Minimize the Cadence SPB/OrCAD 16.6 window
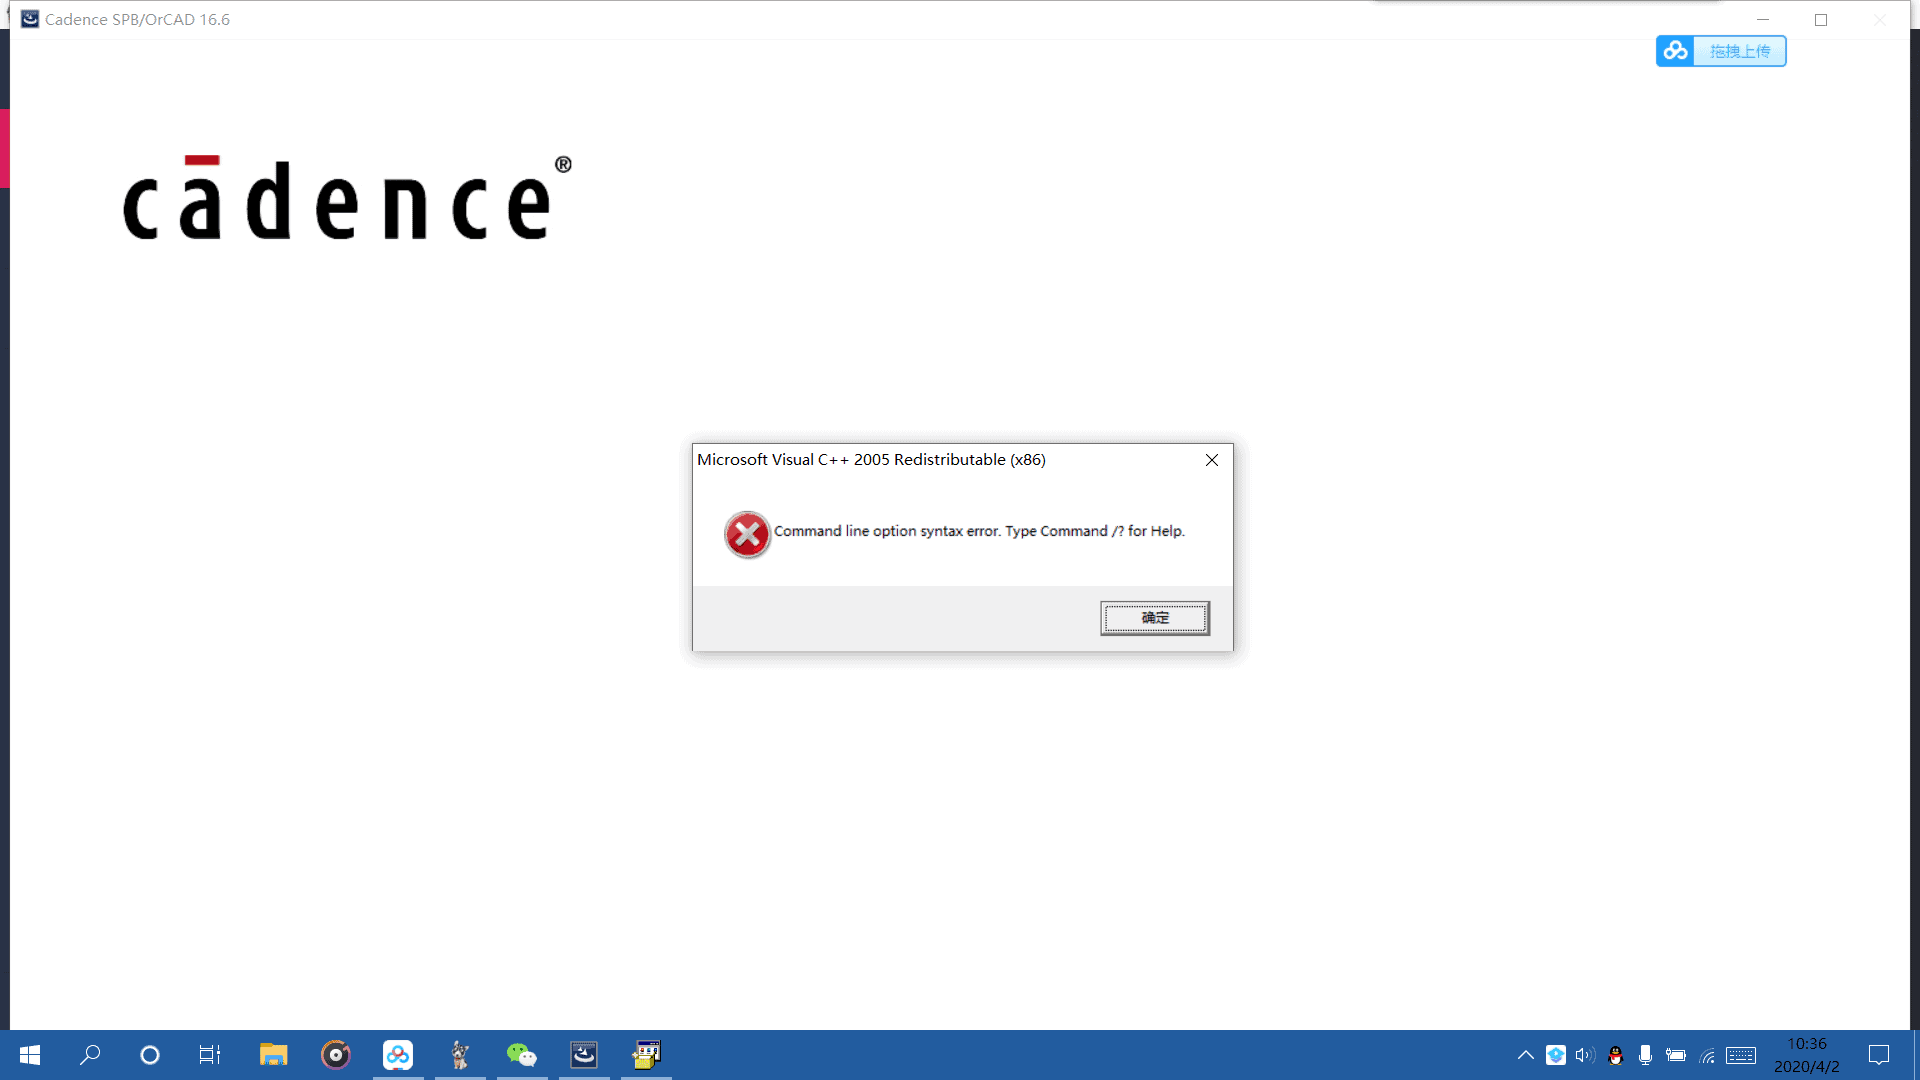 1763,19
